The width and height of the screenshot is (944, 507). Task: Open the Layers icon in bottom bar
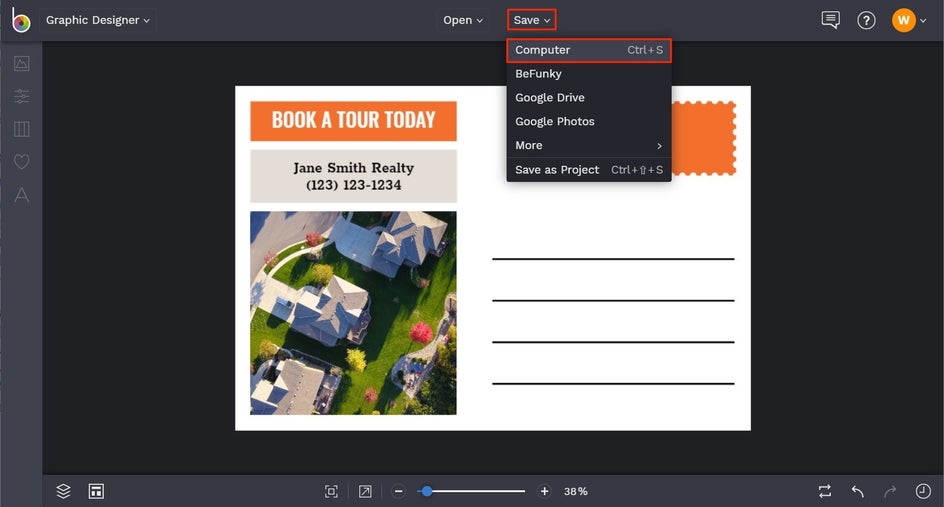tap(64, 491)
